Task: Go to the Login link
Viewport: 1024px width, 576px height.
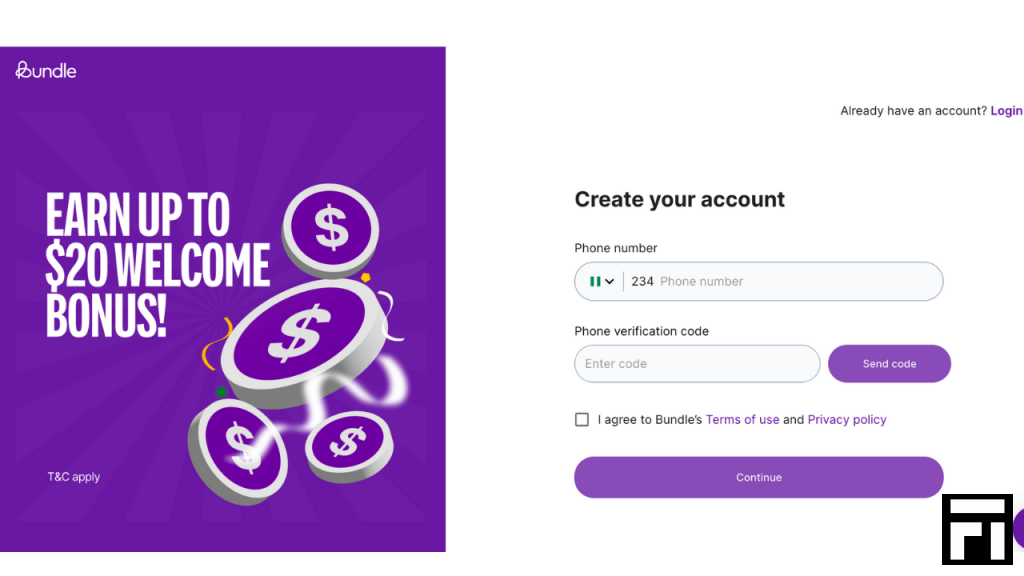Action: tap(1006, 110)
